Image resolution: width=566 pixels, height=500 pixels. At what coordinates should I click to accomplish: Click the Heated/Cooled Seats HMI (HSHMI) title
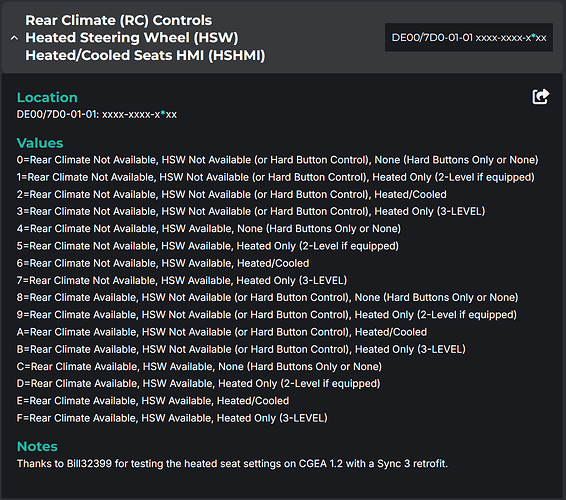145,55
